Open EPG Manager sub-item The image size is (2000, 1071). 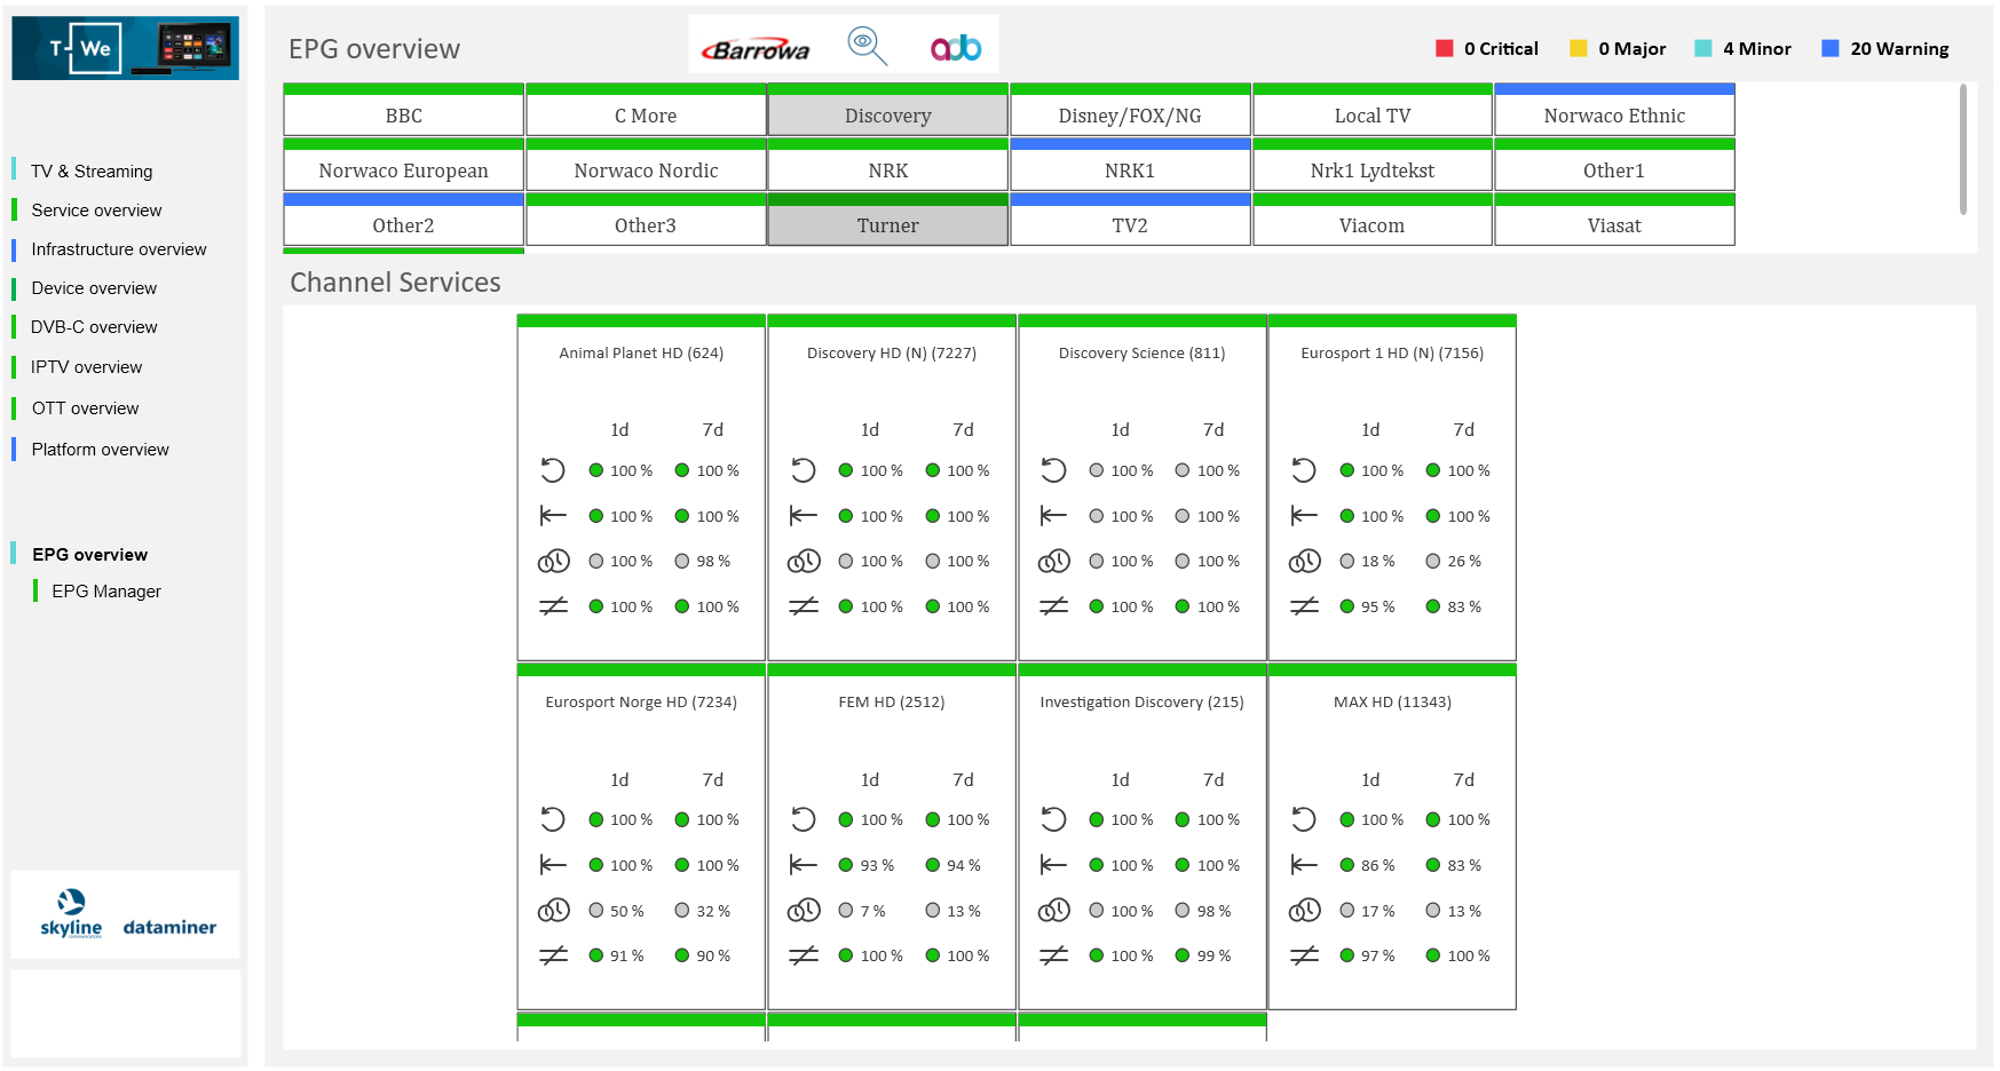click(106, 591)
